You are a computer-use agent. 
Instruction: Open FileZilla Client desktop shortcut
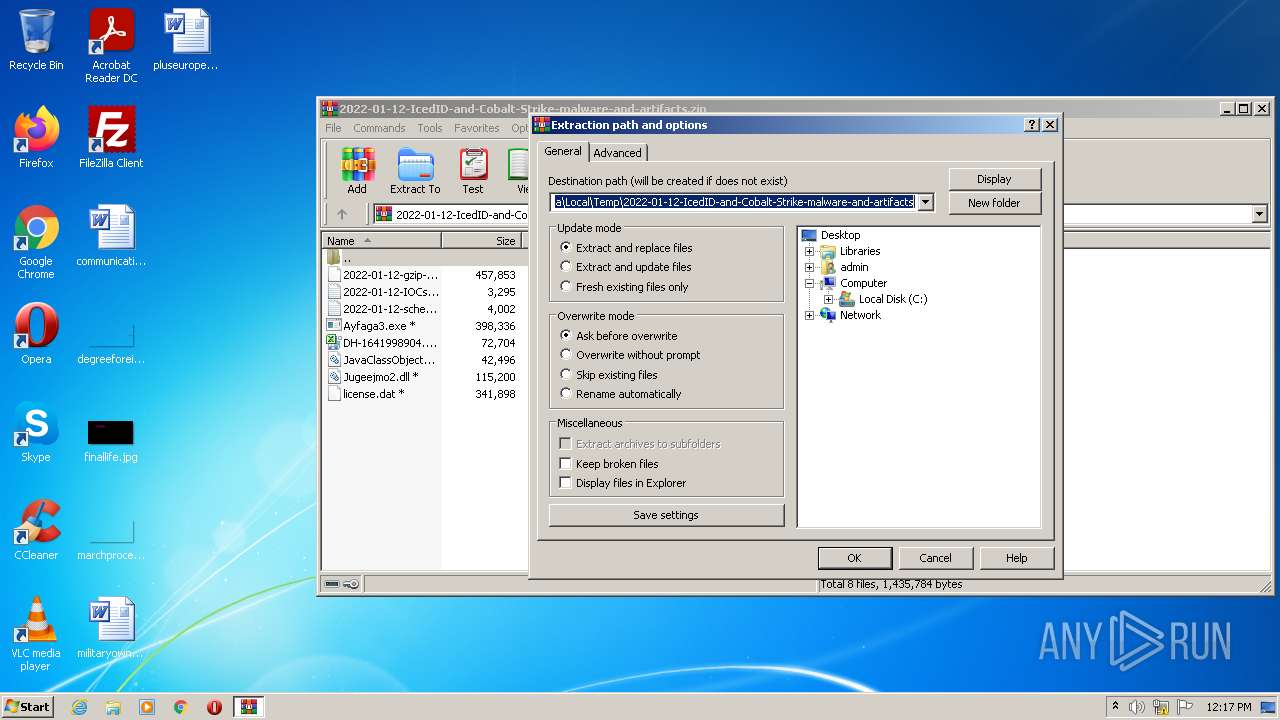click(x=111, y=138)
